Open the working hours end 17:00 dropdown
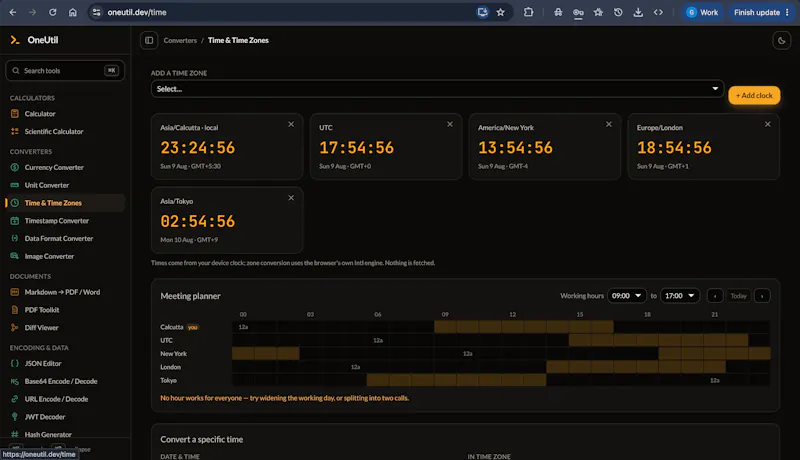Image resolution: width=800 pixels, height=460 pixels. 680,296
